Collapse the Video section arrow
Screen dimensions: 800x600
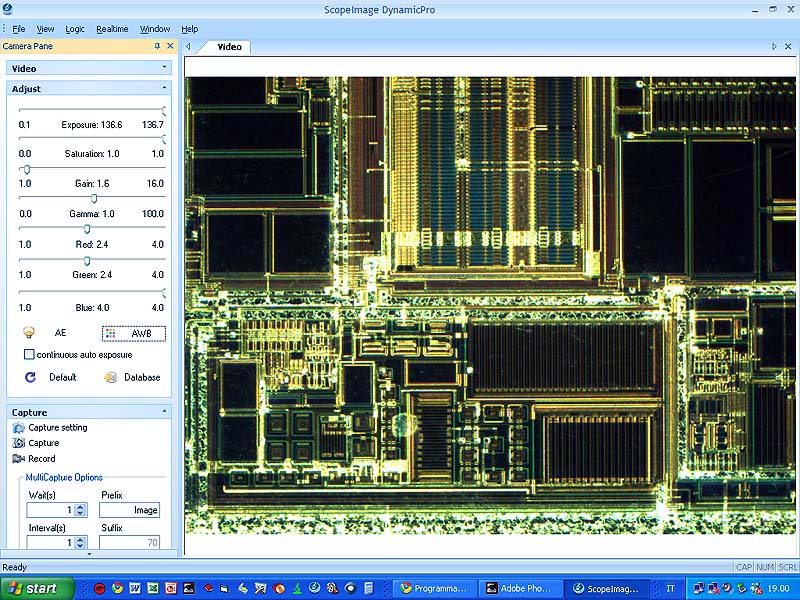[164, 67]
